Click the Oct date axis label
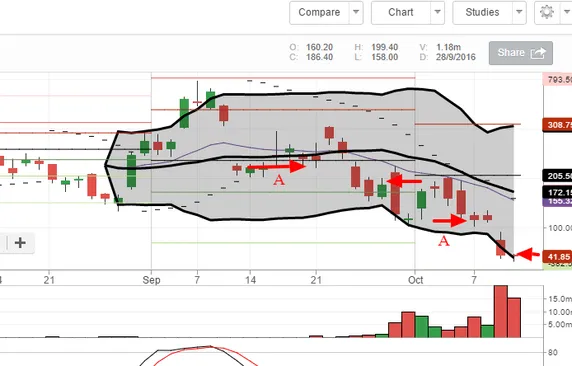The height and width of the screenshot is (366, 572). [x=416, y=280]
